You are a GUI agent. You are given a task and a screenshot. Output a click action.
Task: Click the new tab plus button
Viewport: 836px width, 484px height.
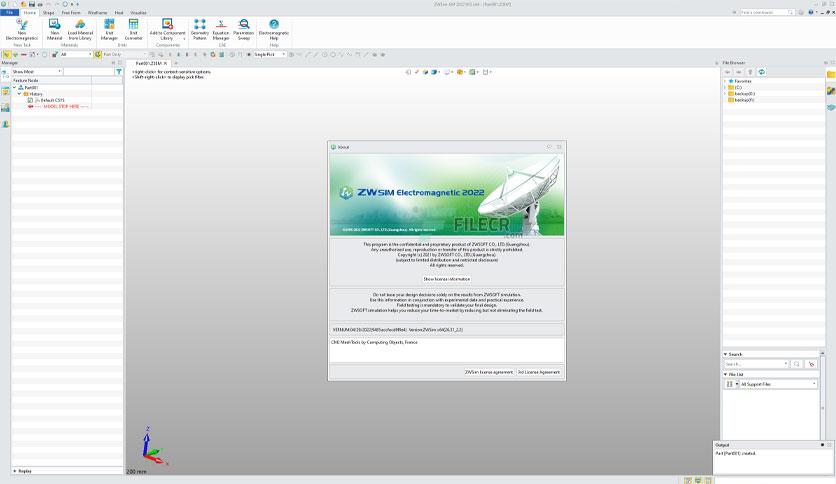click(x=176, y=63)
